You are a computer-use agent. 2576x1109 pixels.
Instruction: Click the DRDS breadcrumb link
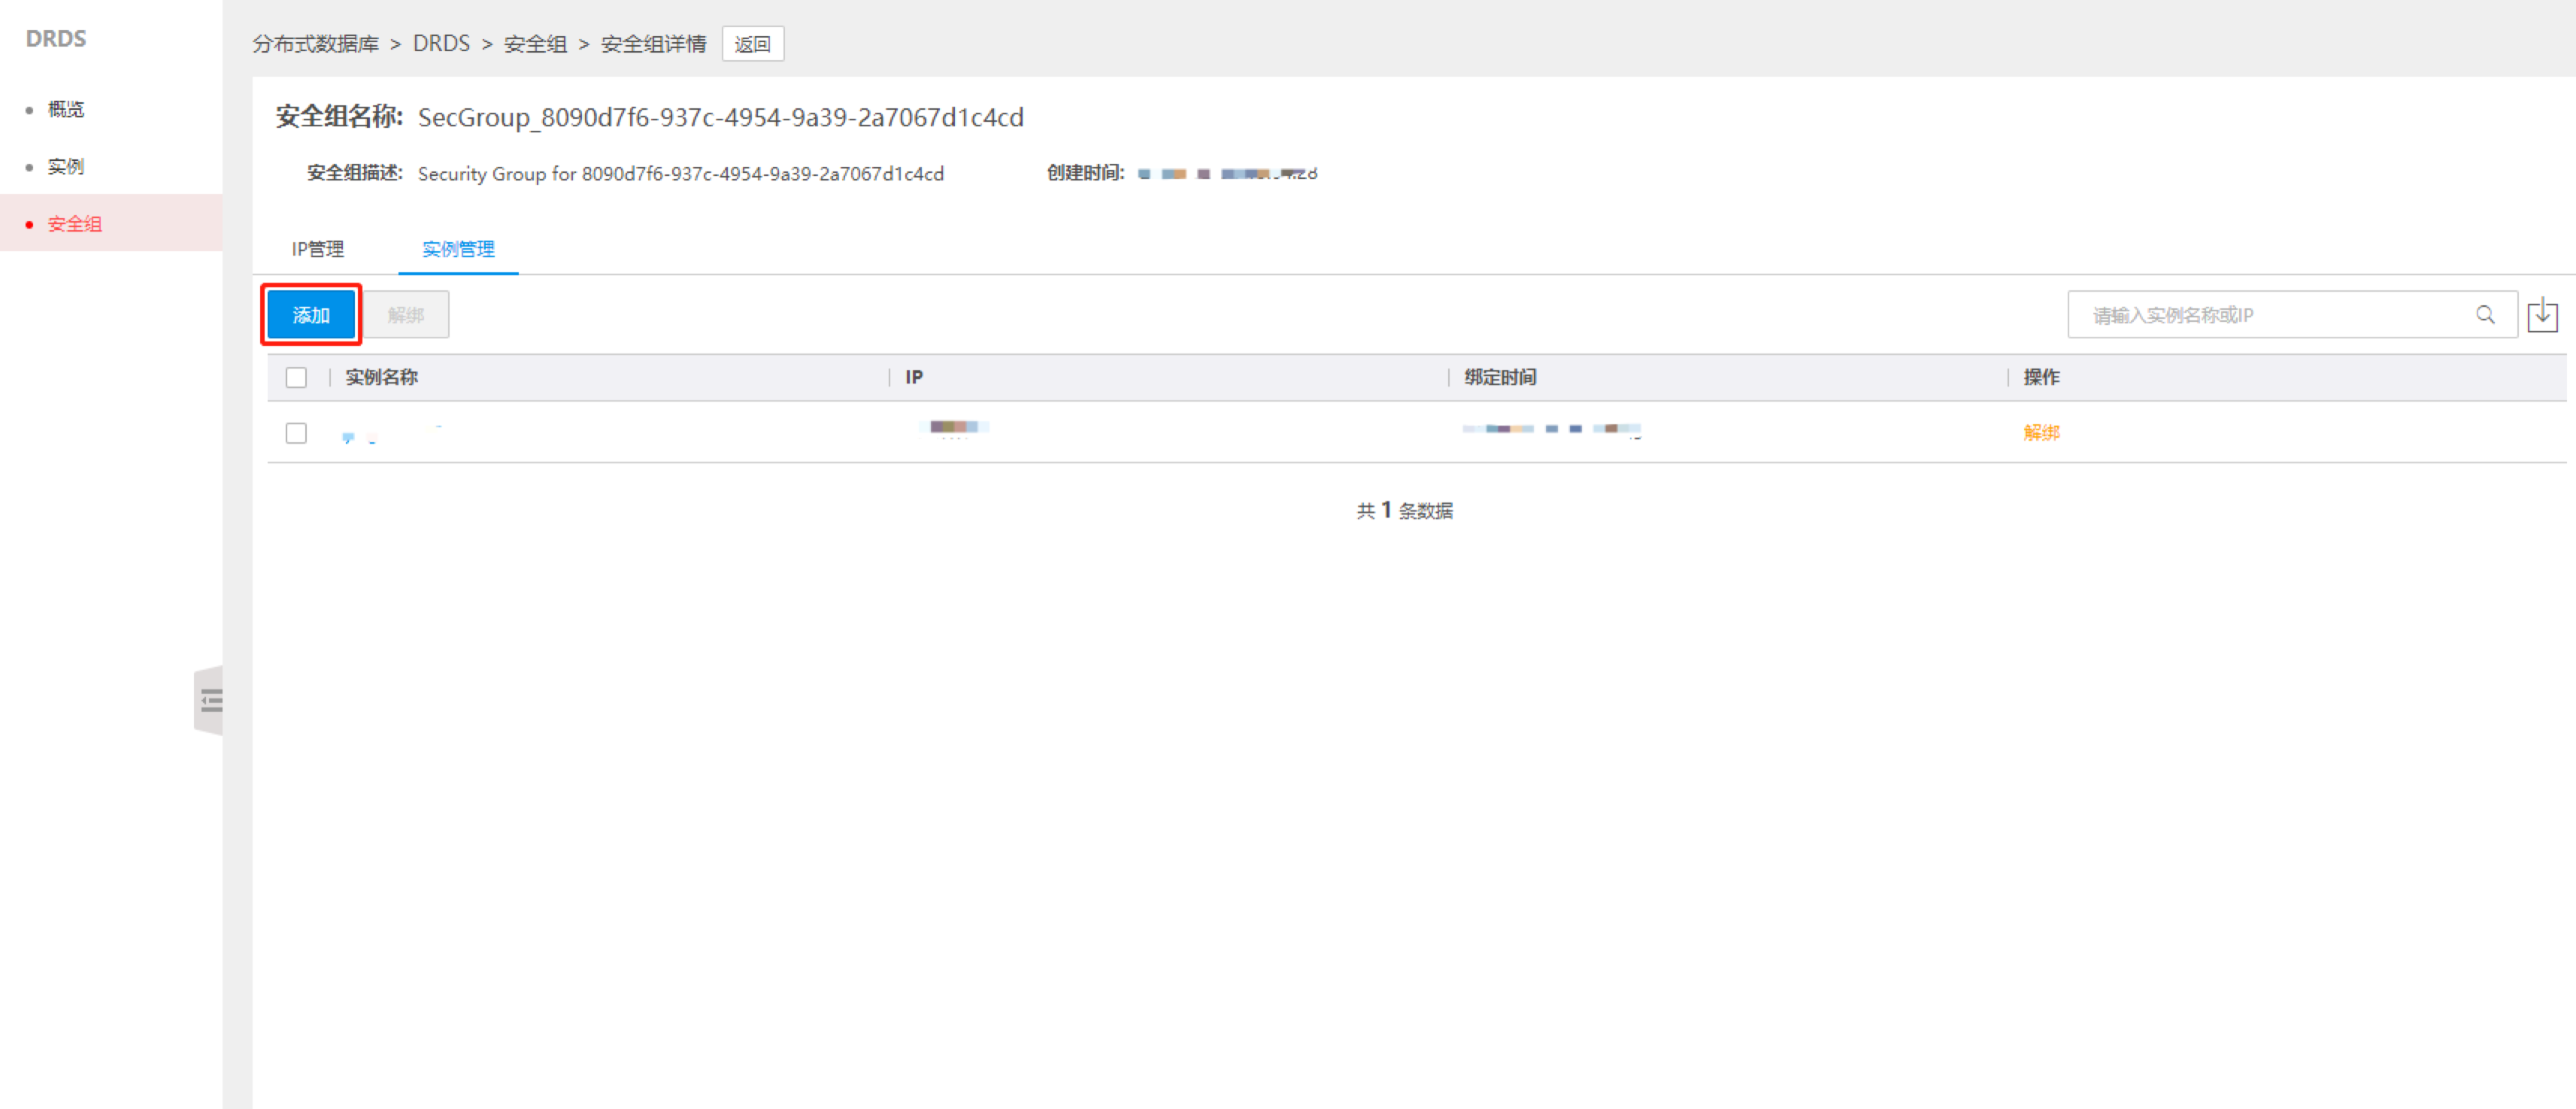(x=441, y=44)
